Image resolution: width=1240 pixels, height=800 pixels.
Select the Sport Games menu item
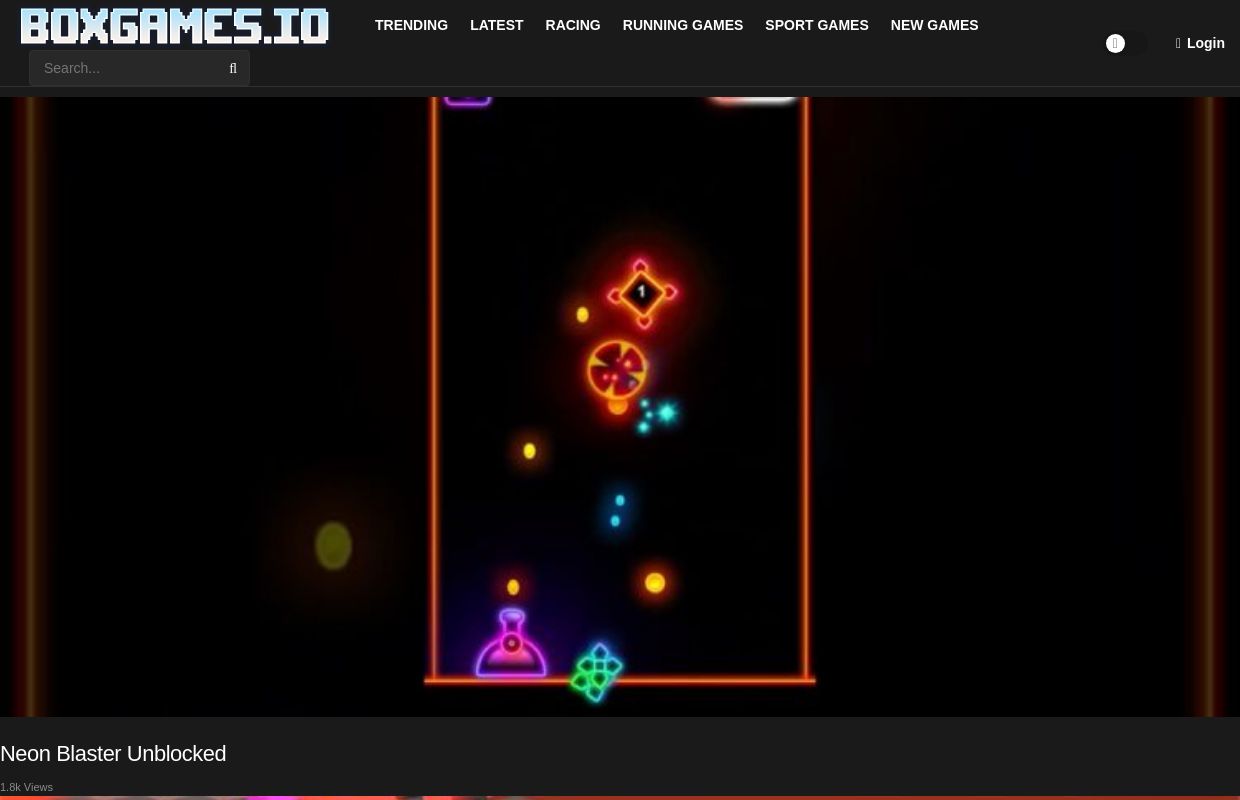[x=817, y=25]
